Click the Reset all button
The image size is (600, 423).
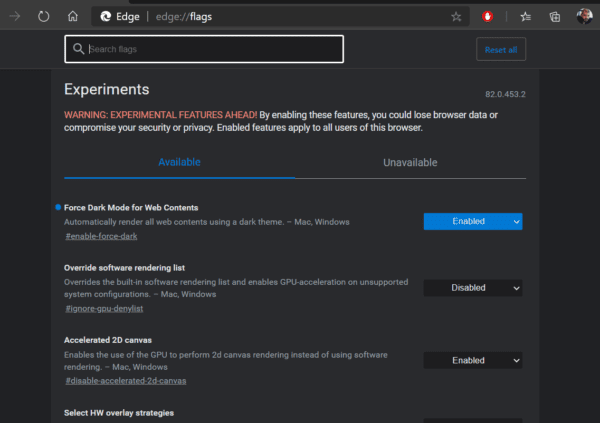tap(501, 49)
